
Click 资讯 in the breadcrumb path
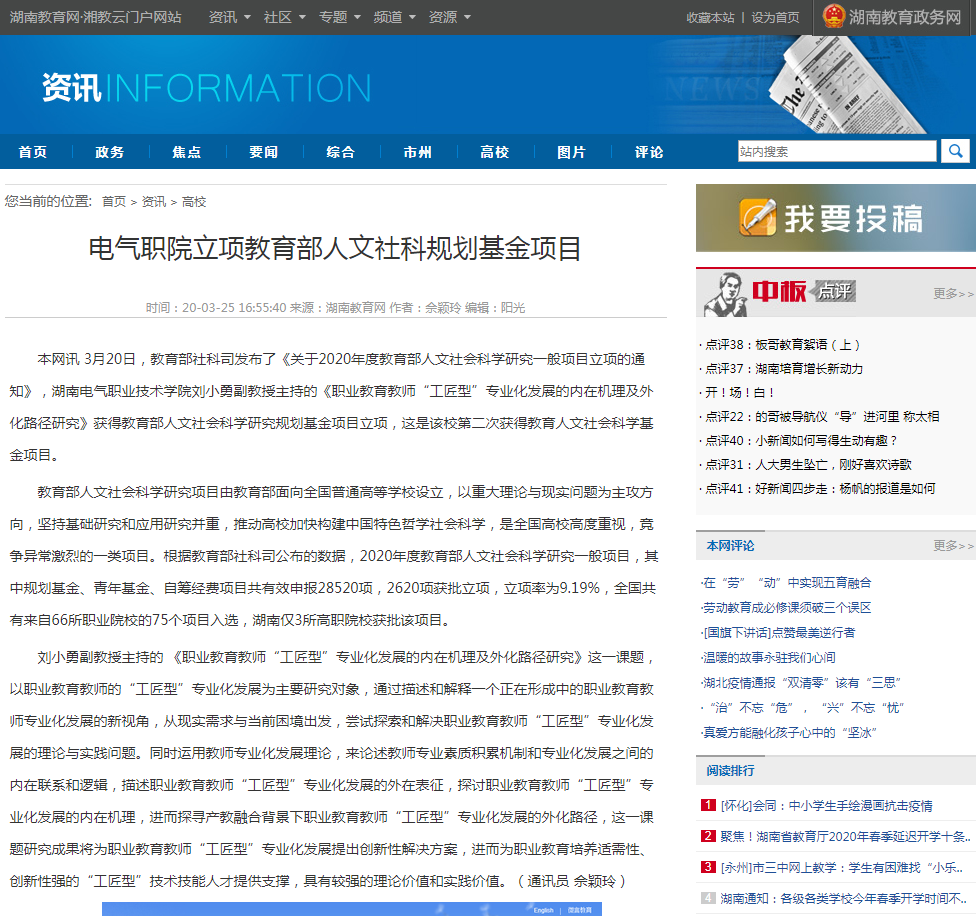click(154, 202)
